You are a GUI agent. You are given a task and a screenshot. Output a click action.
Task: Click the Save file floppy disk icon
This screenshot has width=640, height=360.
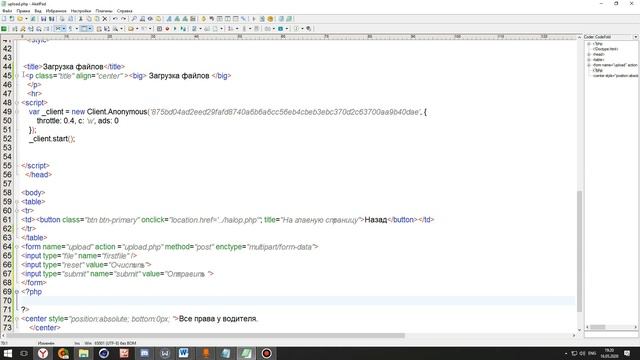click(x=43, y=19)
